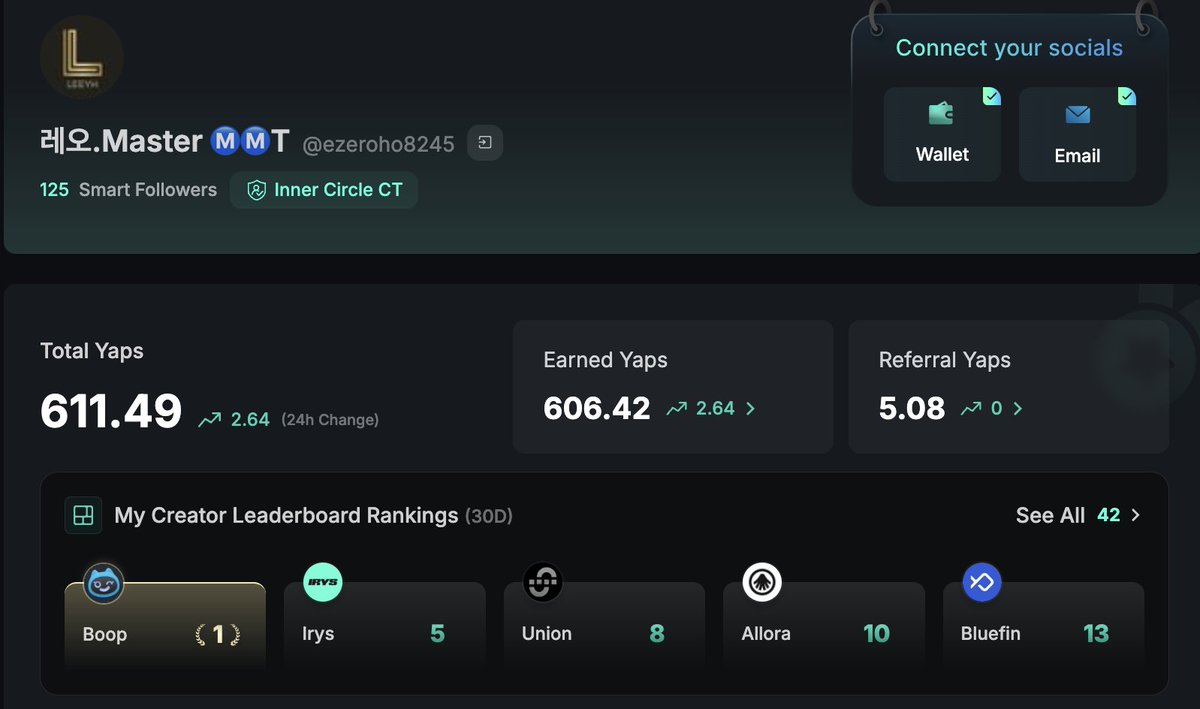Click the 125 Smart Followers text
This screenshot has height=709, width=1200.
128,190
